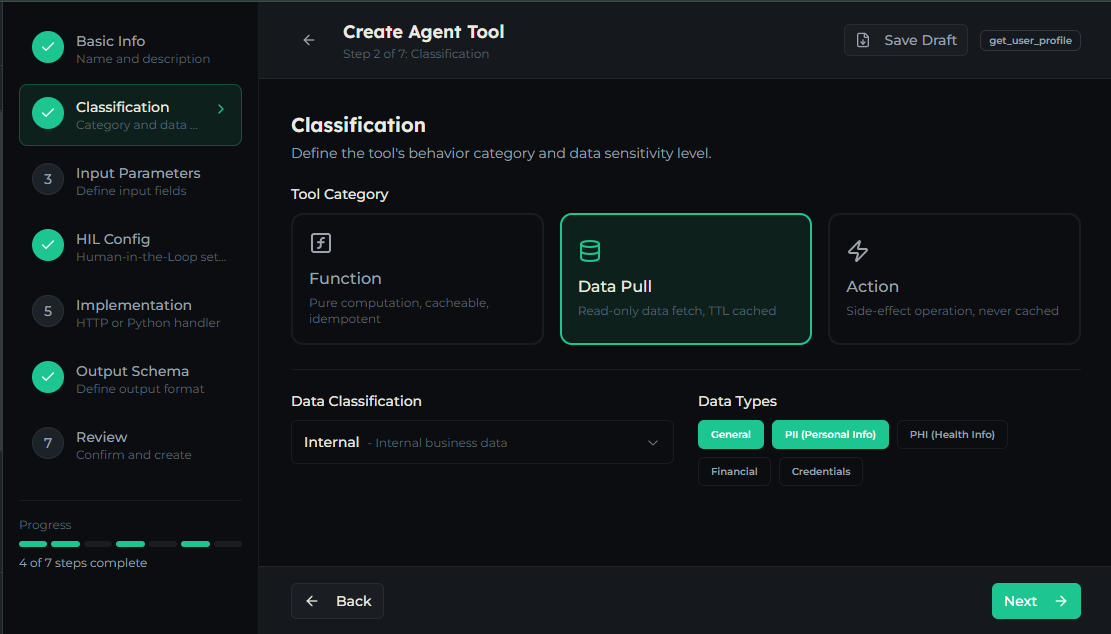Click the Data Pull database icon
The height and width of the screenshot is (634, 1111).
[590, 251]
